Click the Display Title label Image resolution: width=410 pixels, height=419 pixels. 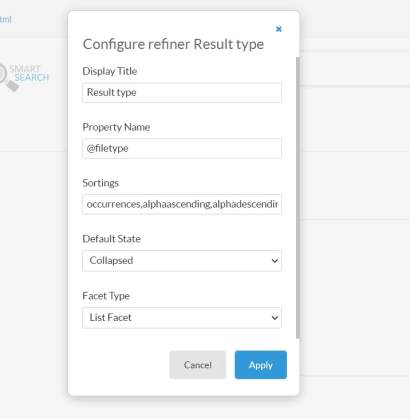click(x=110, y=71)
